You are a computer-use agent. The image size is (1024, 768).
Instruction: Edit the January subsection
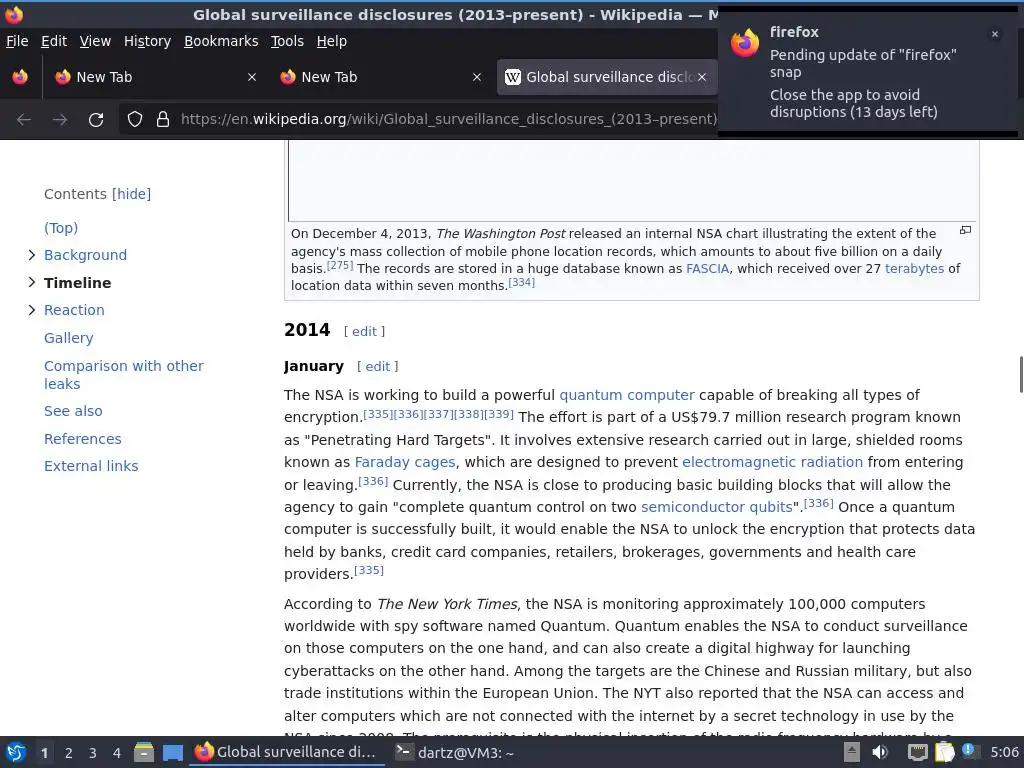pos(377,367)
